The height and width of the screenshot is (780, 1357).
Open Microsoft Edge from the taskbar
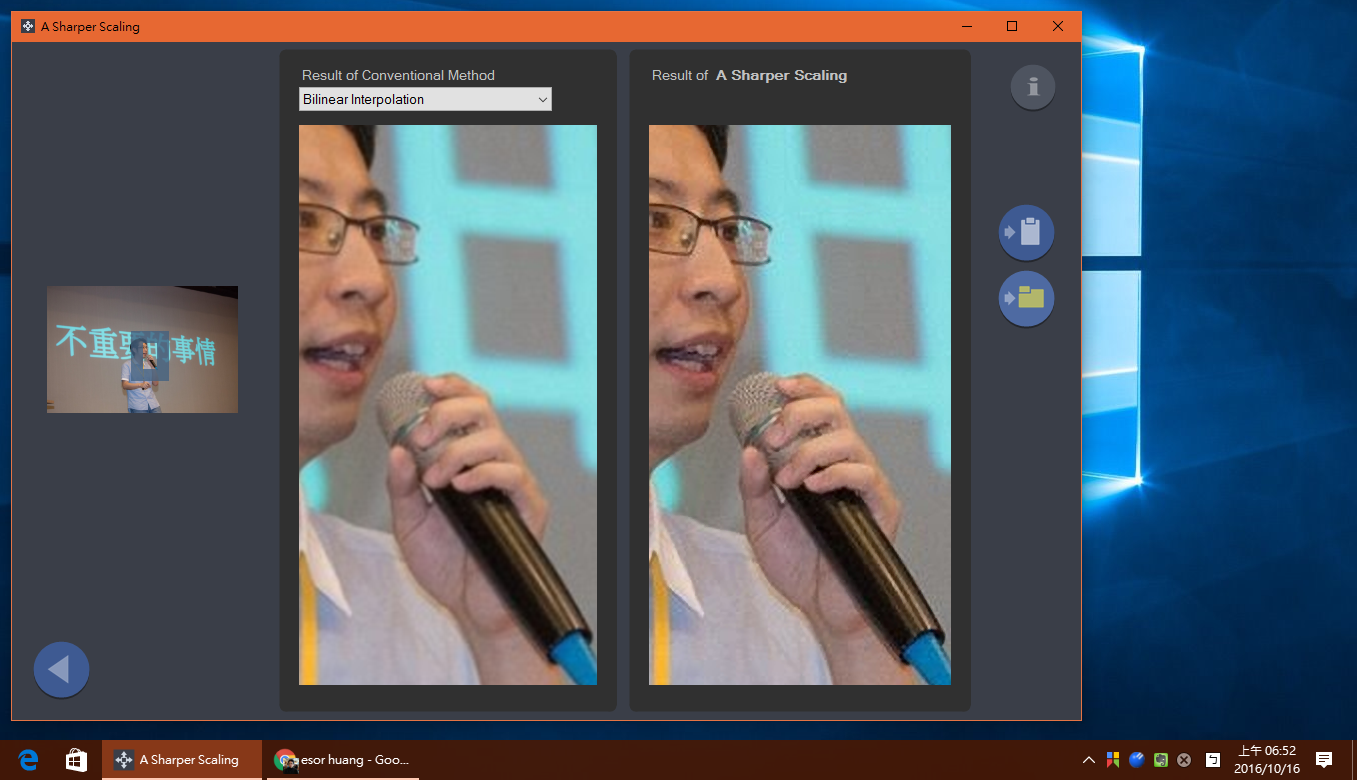(x=28, y=760)
